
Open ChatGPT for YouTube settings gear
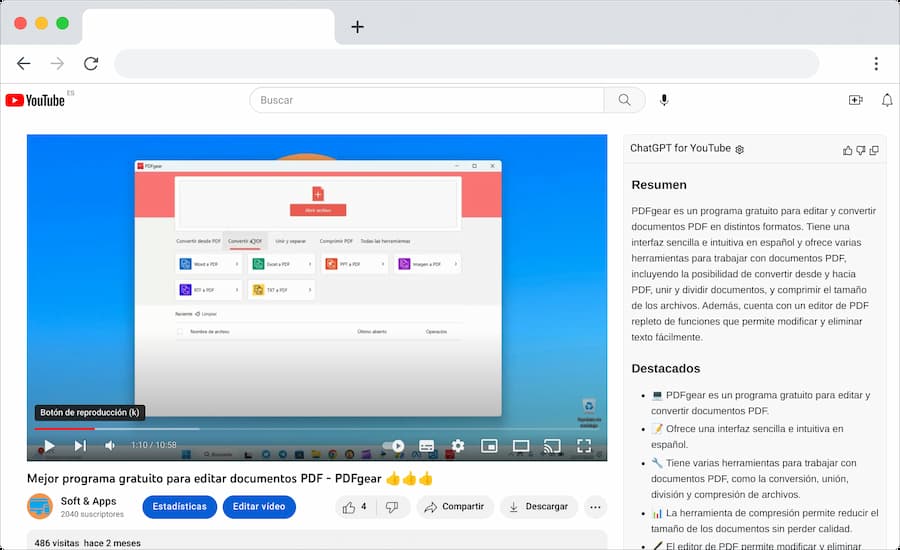coord(740,149)
